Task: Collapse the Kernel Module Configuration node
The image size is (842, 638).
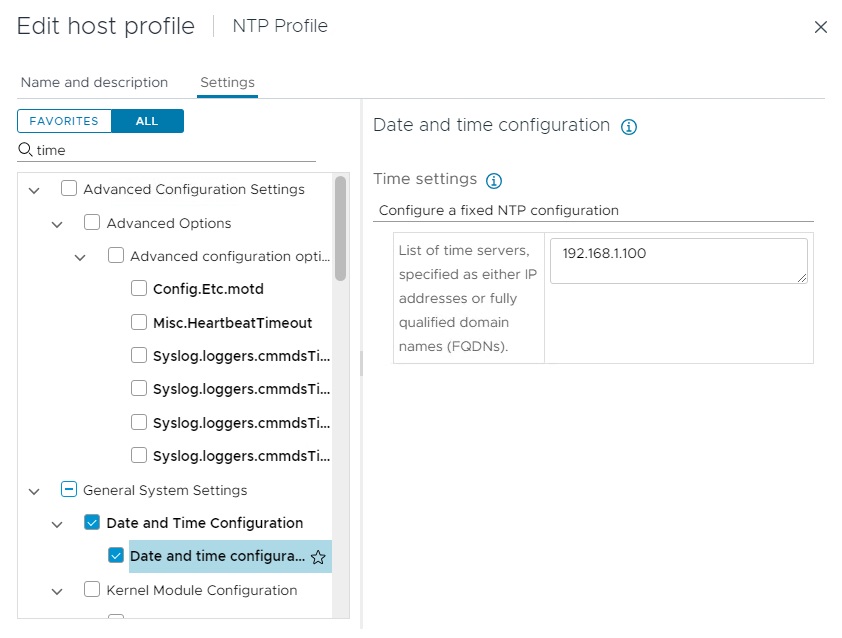Action: tap(58, 591)
